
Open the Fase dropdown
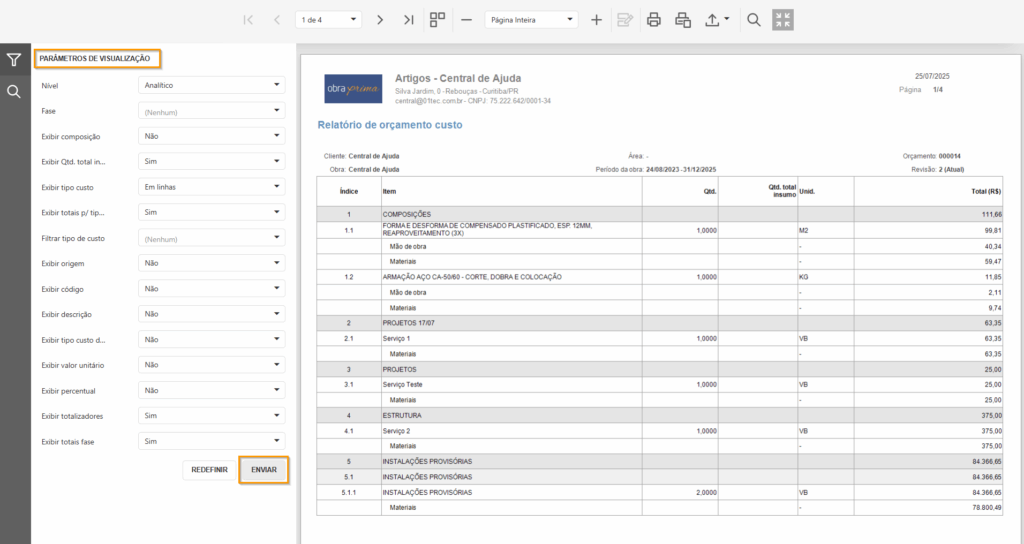[212, 111]
